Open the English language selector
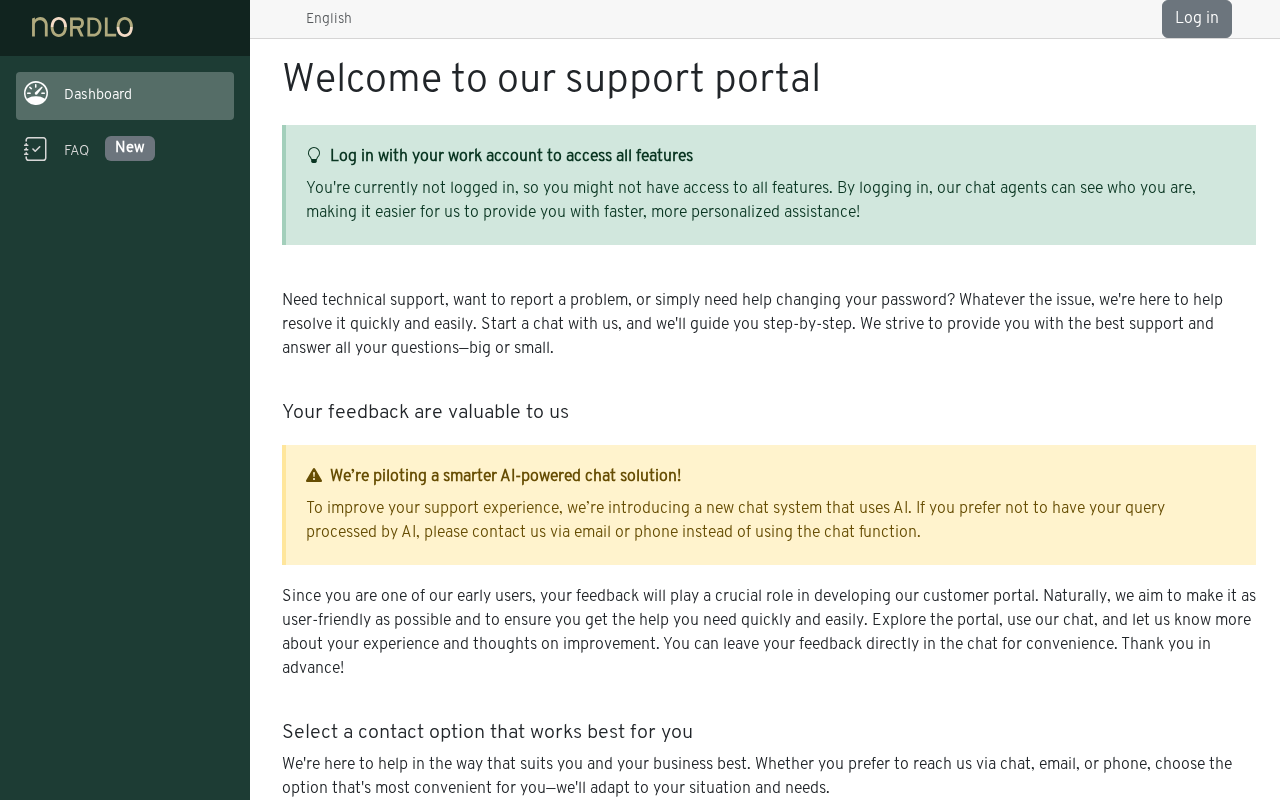Screen dimensions: 1280x800 click(x=329, y=19)
